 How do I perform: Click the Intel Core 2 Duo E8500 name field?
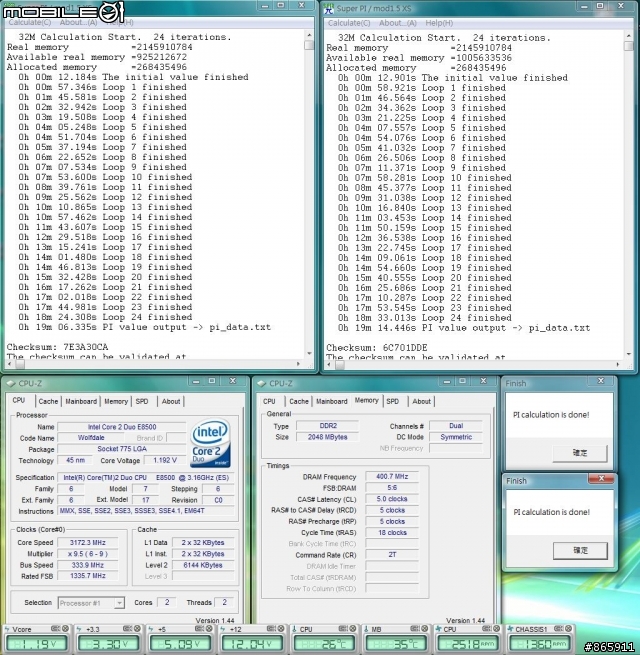[x=122, y=427]
